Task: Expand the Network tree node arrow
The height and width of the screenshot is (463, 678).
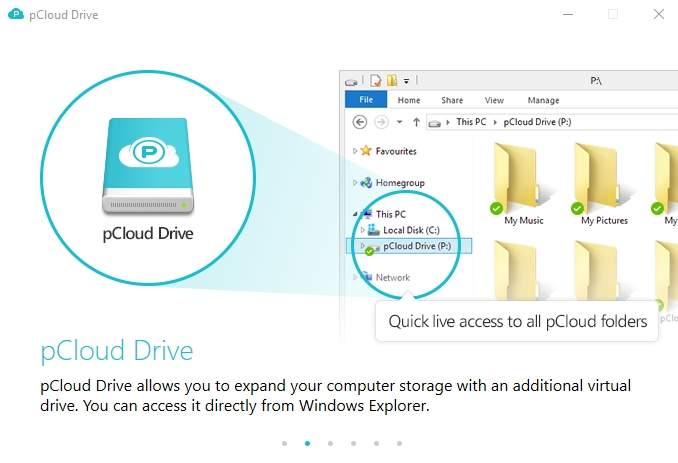Action: pyautogui.click(x=355, y=277)
